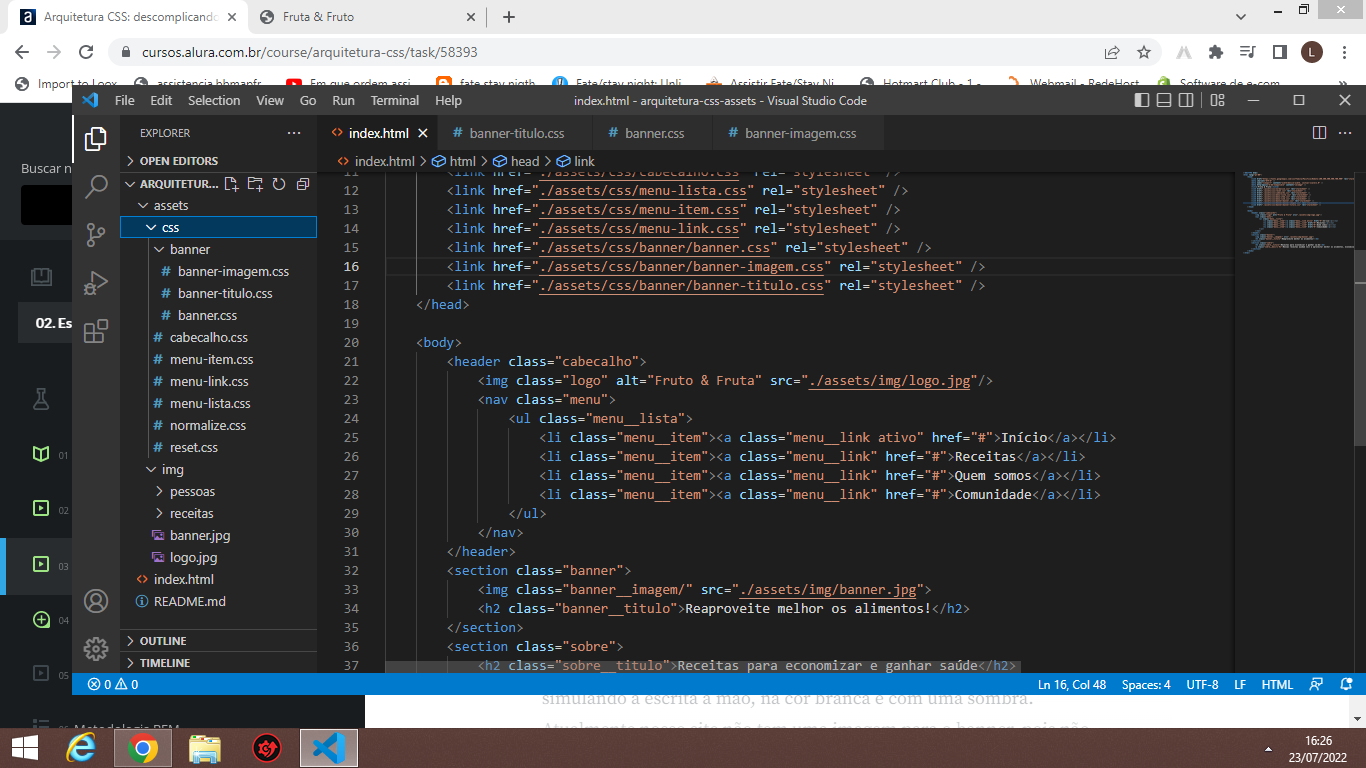This screenshot has height=768, width=1366.
Task: Click UTF-8 encoding in status bar
Action: point(1202,685)
